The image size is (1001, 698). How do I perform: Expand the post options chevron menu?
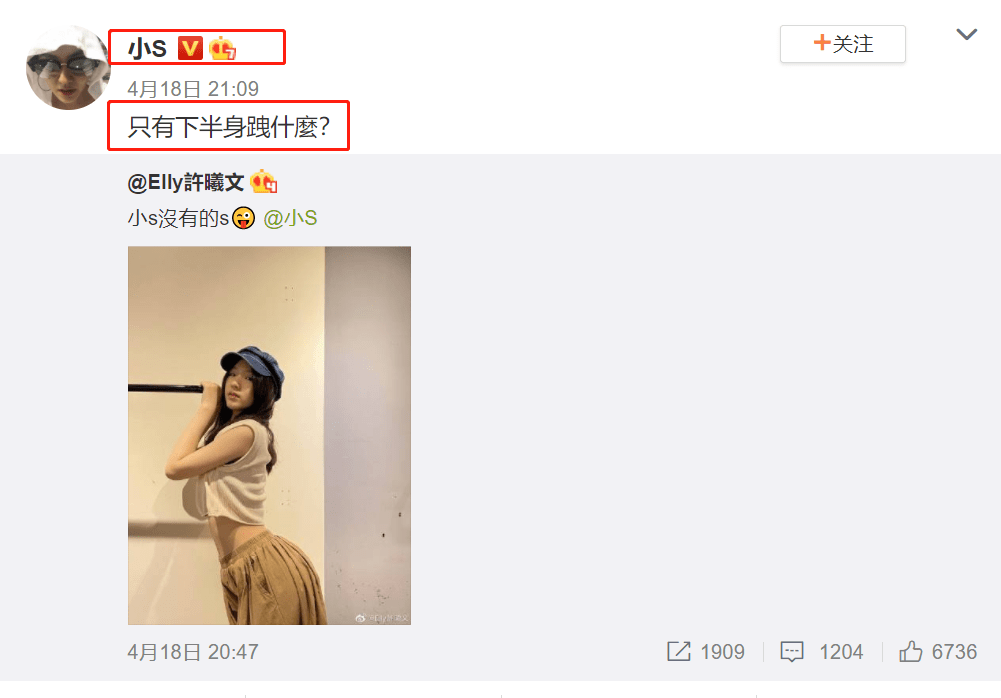pyautogui.click(x=967, y=34)
